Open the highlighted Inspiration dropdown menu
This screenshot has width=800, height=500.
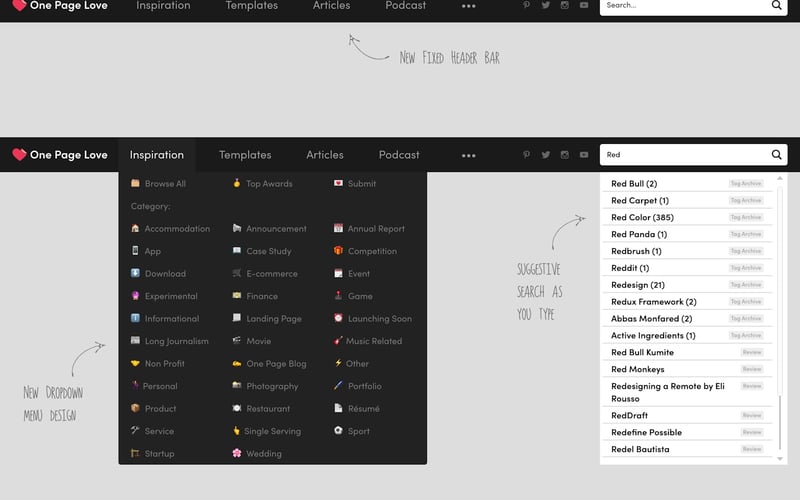157,155
